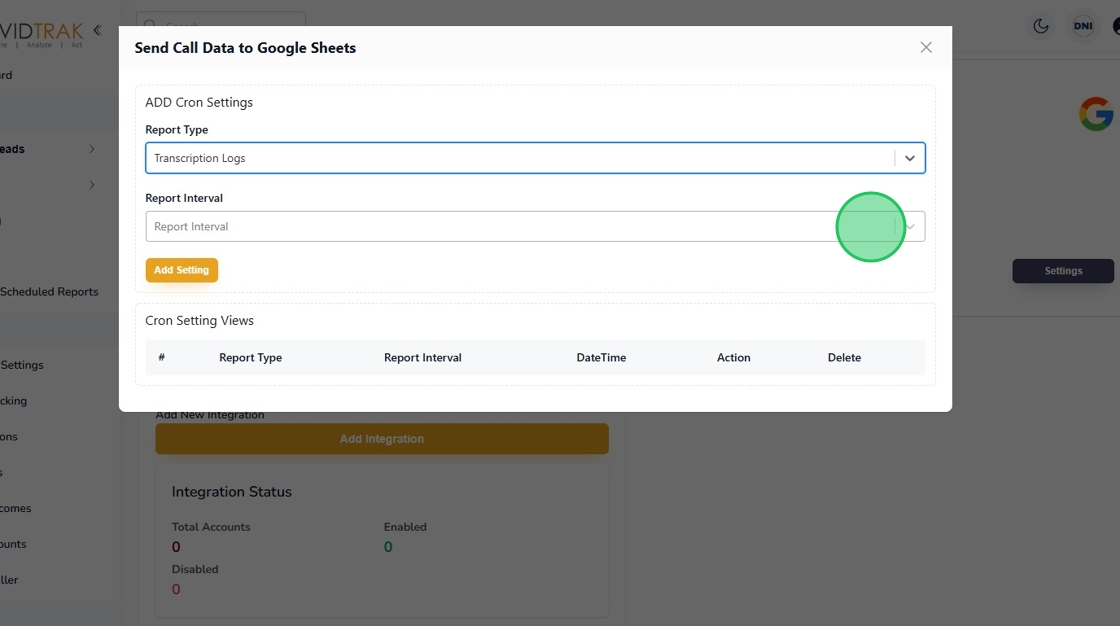The image size is (1120, 626).
Task: Open the Report Interval dropdown
Action: tap(520, 227)
